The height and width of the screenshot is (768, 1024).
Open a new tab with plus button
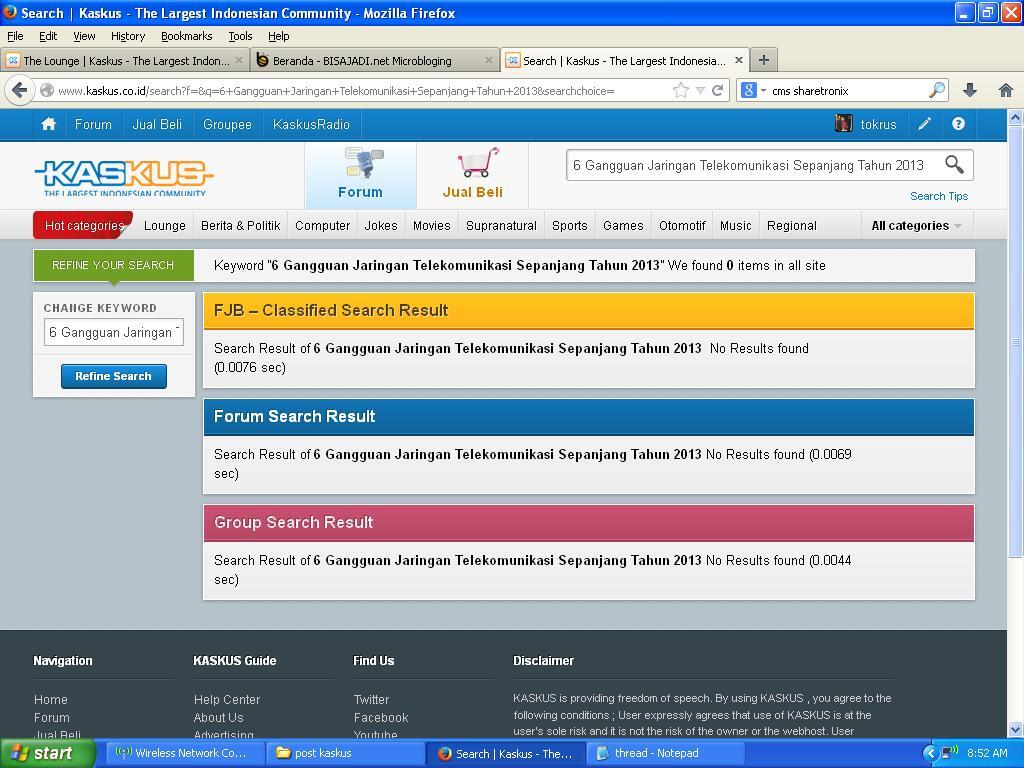(763, 60)
